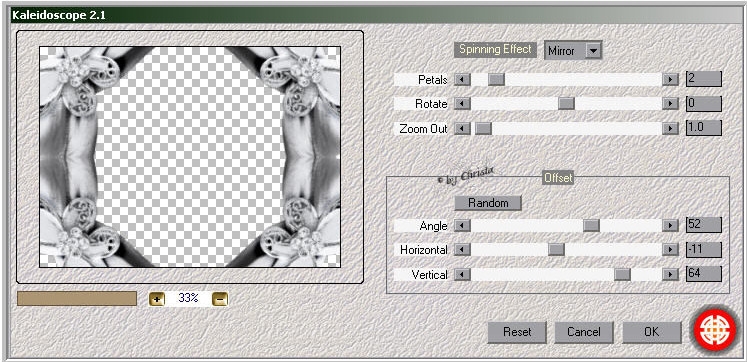
Task: Click the 33% preview zoom value
Action: (x=188, y=299)
